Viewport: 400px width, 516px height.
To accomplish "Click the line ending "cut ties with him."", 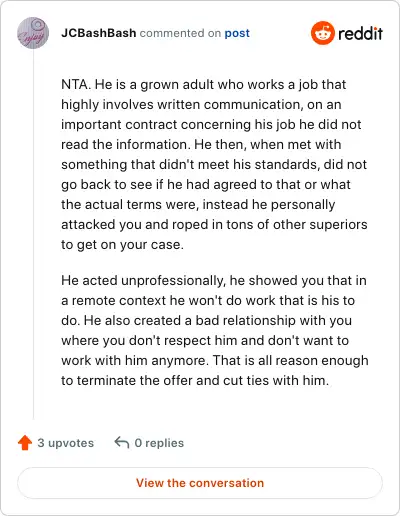I will click(195, 380).
